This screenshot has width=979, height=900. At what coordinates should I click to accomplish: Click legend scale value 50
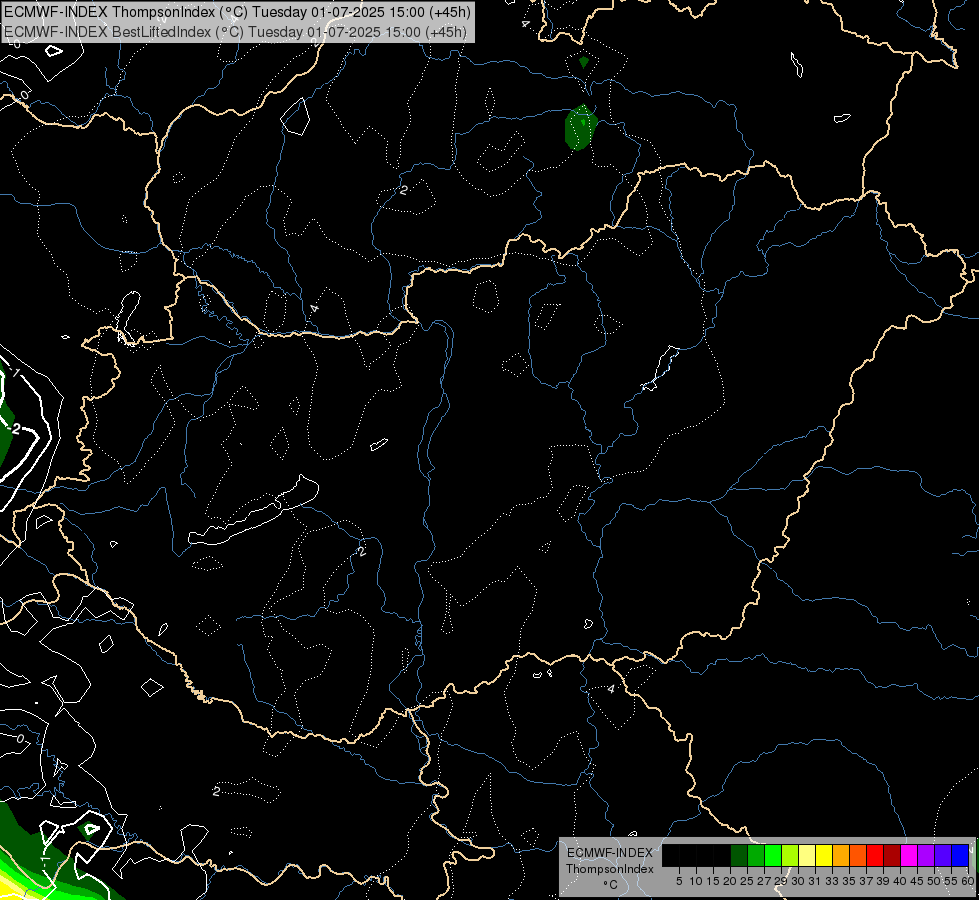point(934,881)
